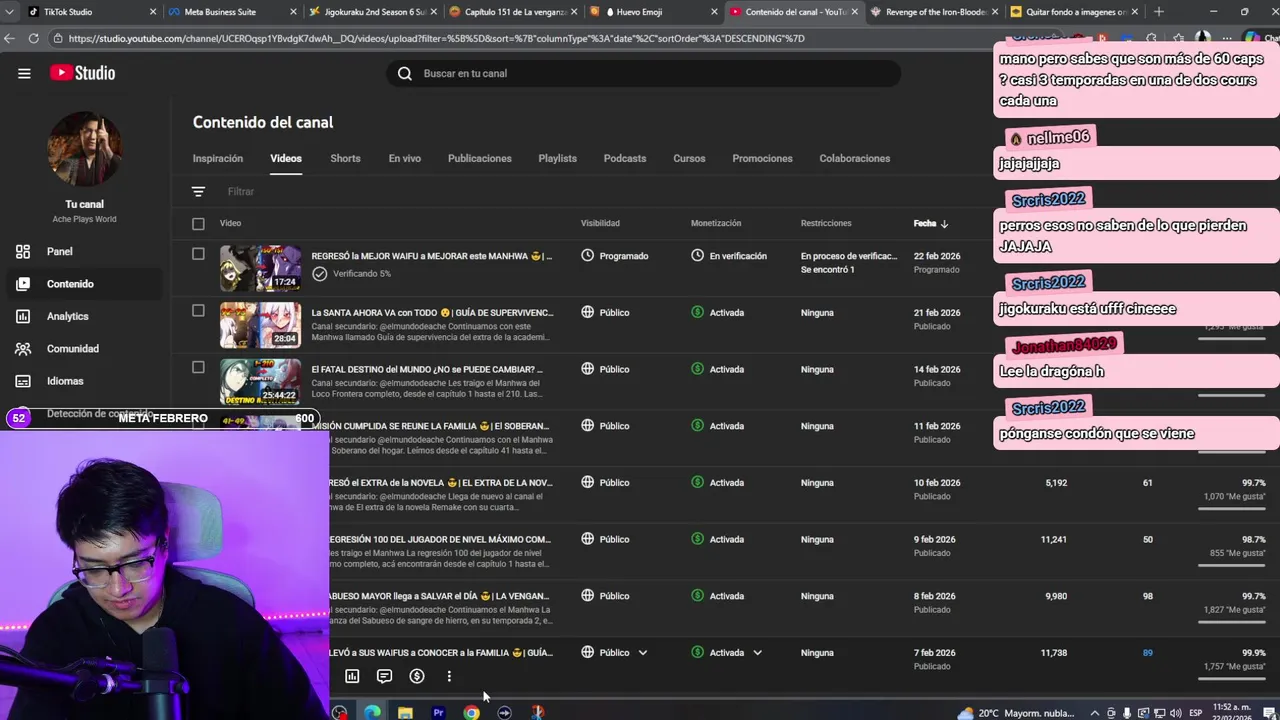The image size is (1280, 720).
Task: Click the Fecha descending sort arrow
Action: pyautogui.click(x=944, y=223)
